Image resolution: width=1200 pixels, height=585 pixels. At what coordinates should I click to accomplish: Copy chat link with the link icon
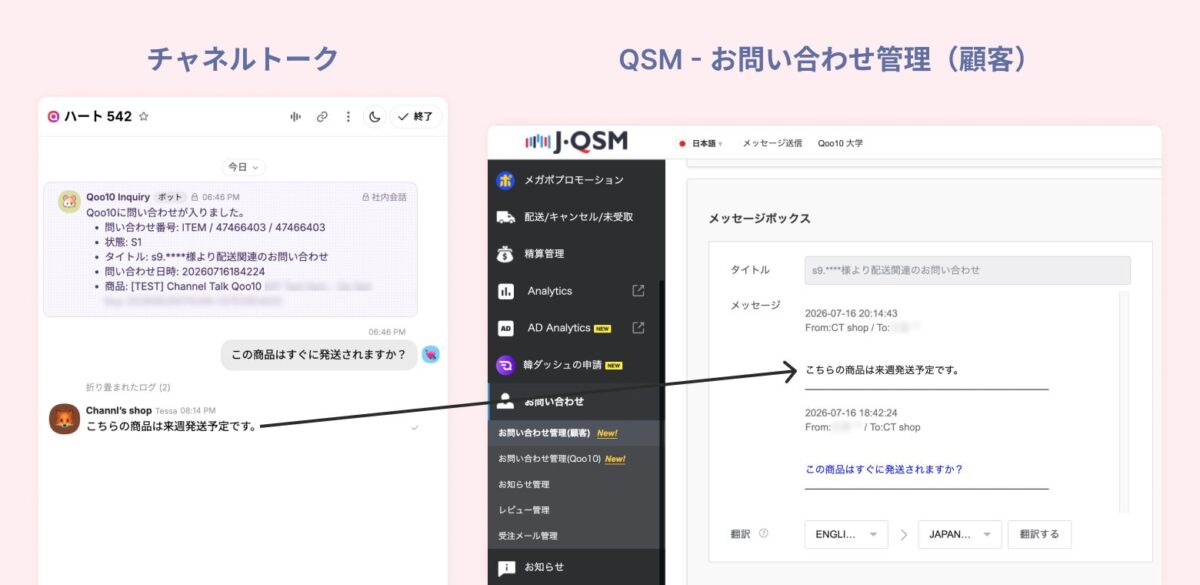322,117
